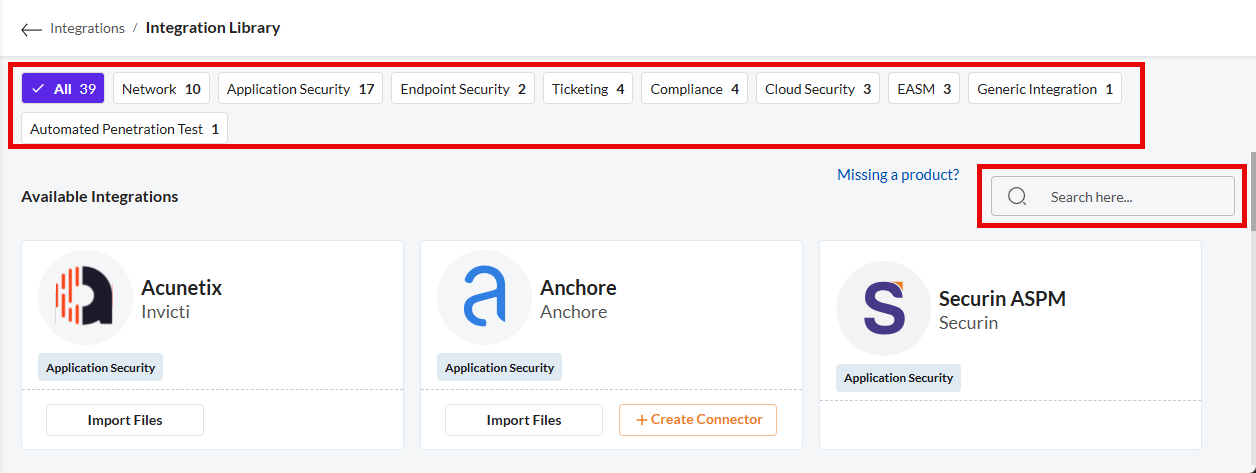Filter by Network category
The height and width of the screenshot is (473, 1256).
click(161, 89)
